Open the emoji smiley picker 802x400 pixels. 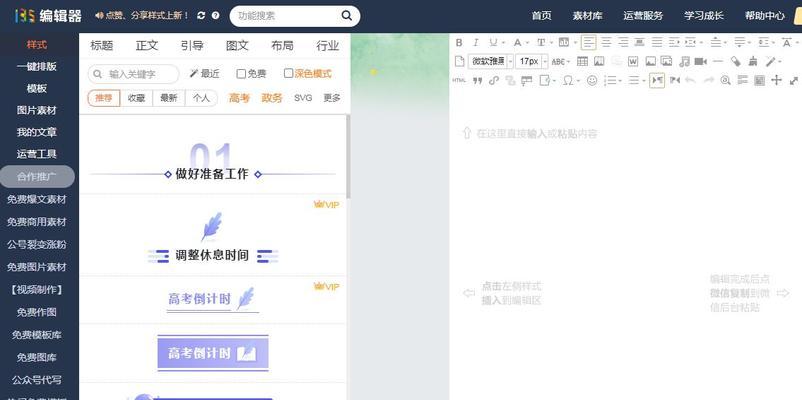pyautogui.click(x=592, y=80)
